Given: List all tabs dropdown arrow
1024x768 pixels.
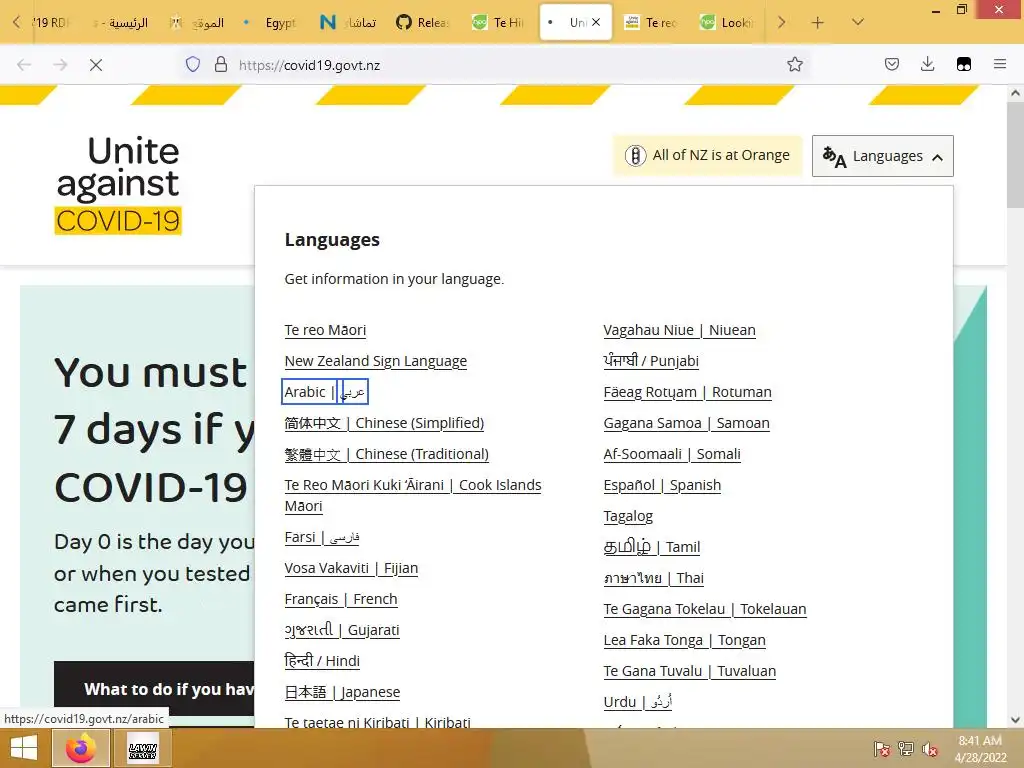Looking at the screenshot, I should [858, 22].
